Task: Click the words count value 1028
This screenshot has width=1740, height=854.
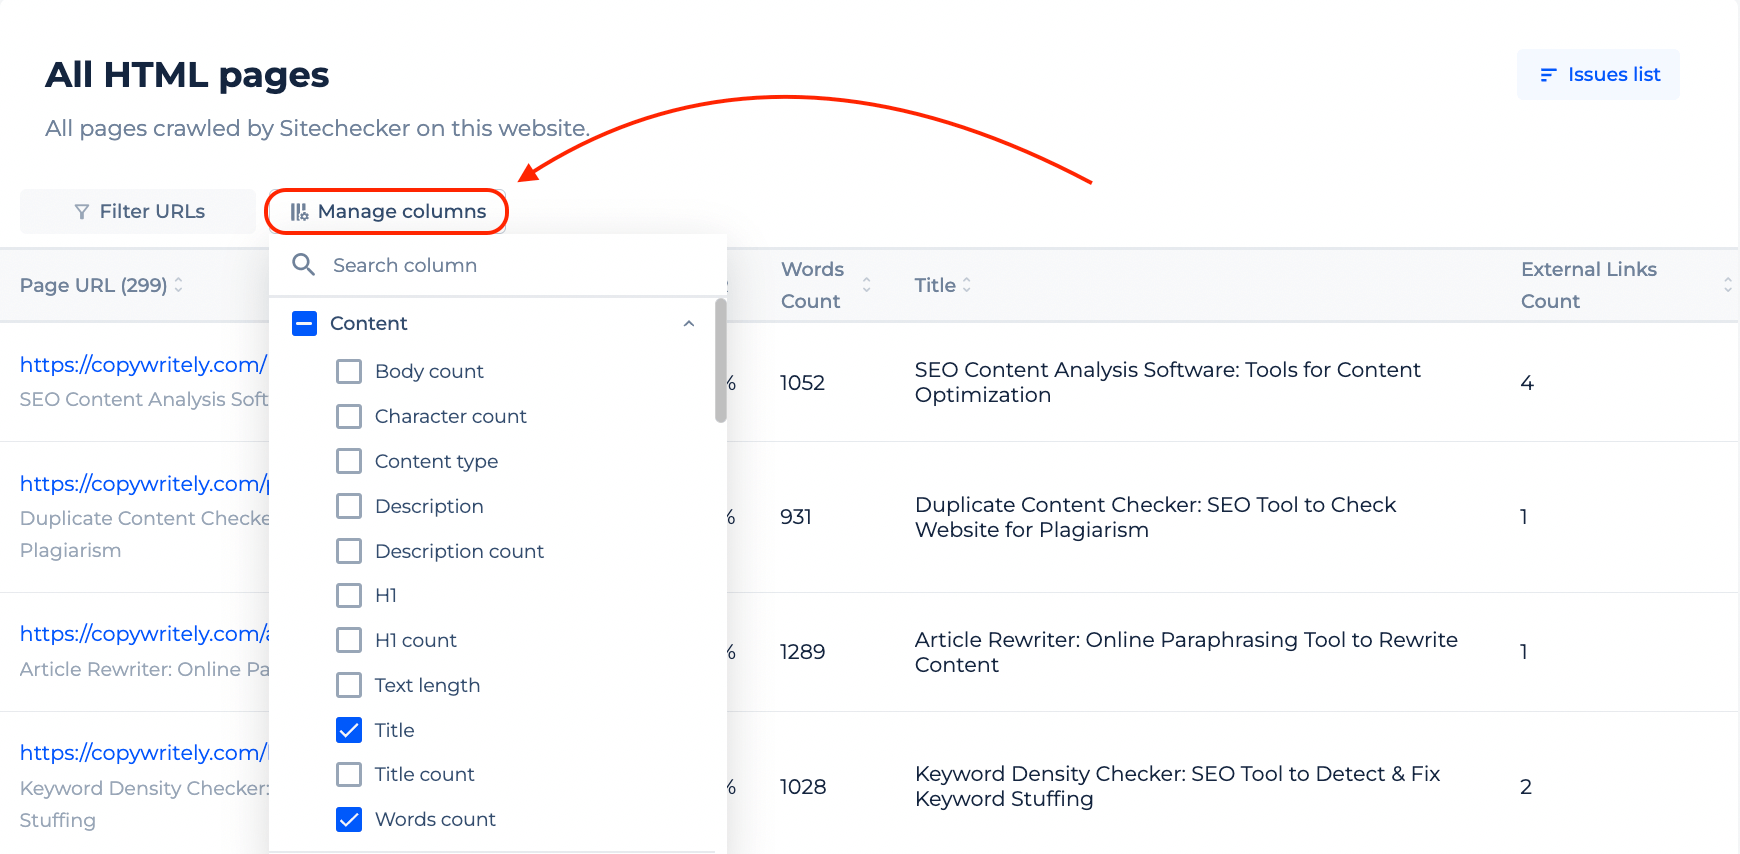Action: (803, 787)
